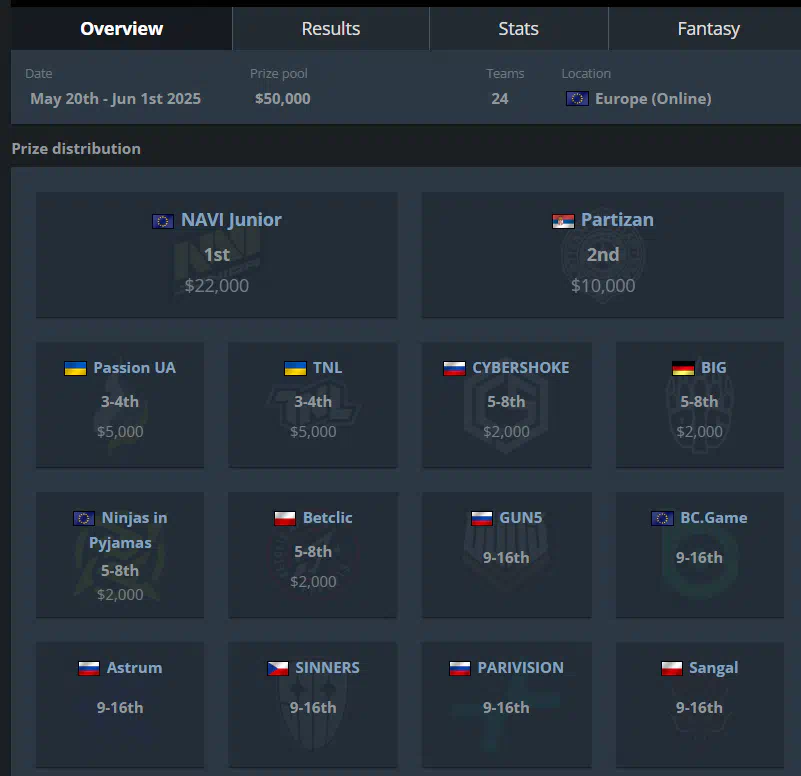
Task: Click the Russian flag beside GUN5
Action: (482, 519)
